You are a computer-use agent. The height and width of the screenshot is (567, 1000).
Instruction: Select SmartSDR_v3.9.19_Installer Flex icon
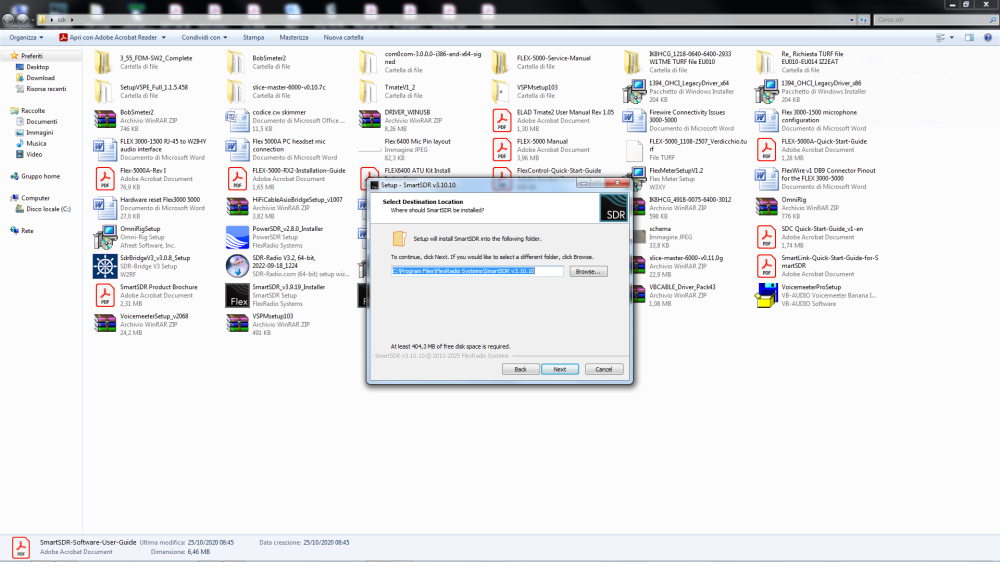(237, 295)
